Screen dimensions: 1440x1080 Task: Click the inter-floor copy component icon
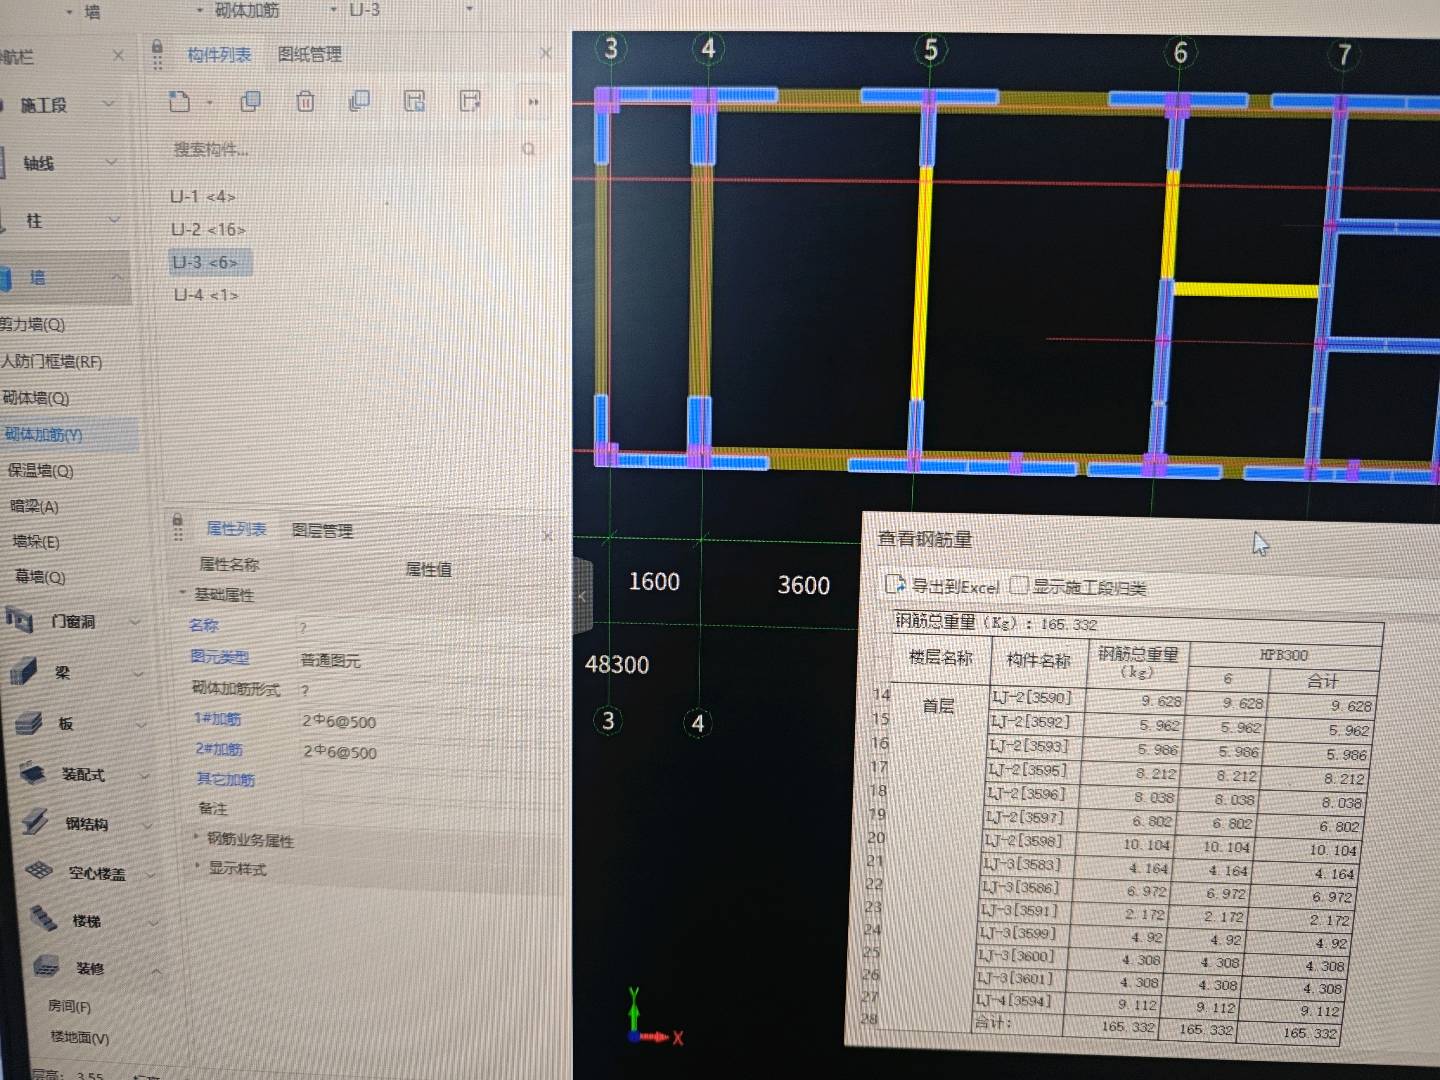359,101
